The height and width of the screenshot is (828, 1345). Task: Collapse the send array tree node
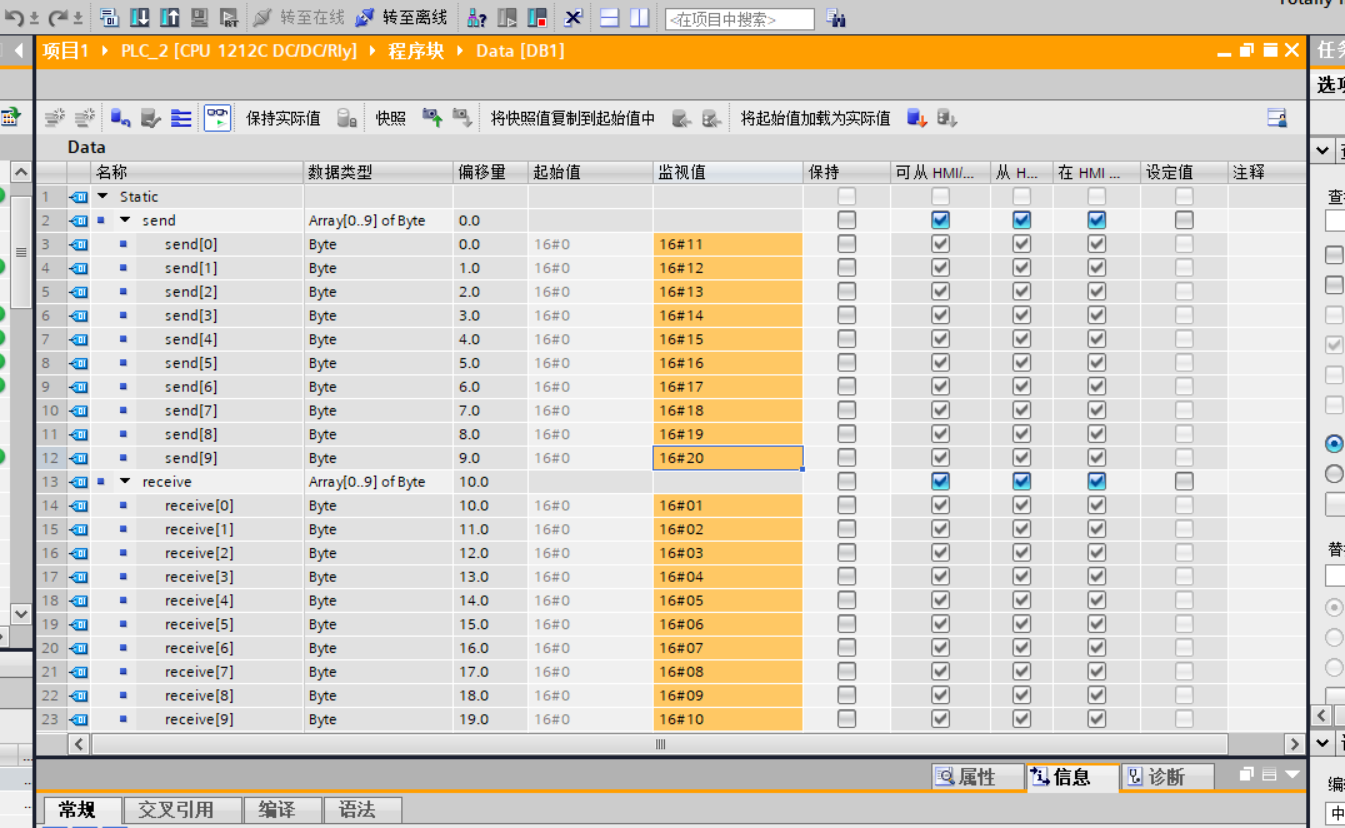pyautogui.click(x=125, y=220)
